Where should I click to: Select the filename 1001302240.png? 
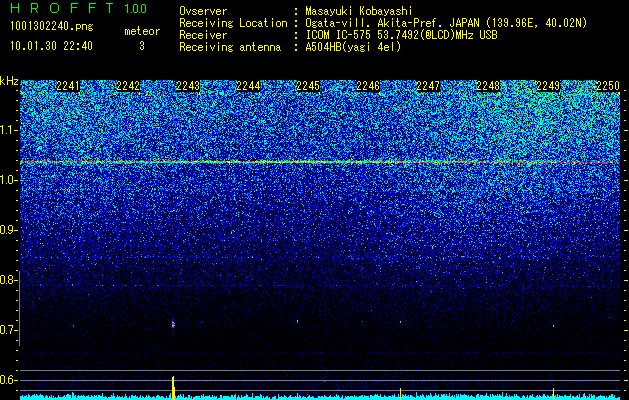coord(52,27)
